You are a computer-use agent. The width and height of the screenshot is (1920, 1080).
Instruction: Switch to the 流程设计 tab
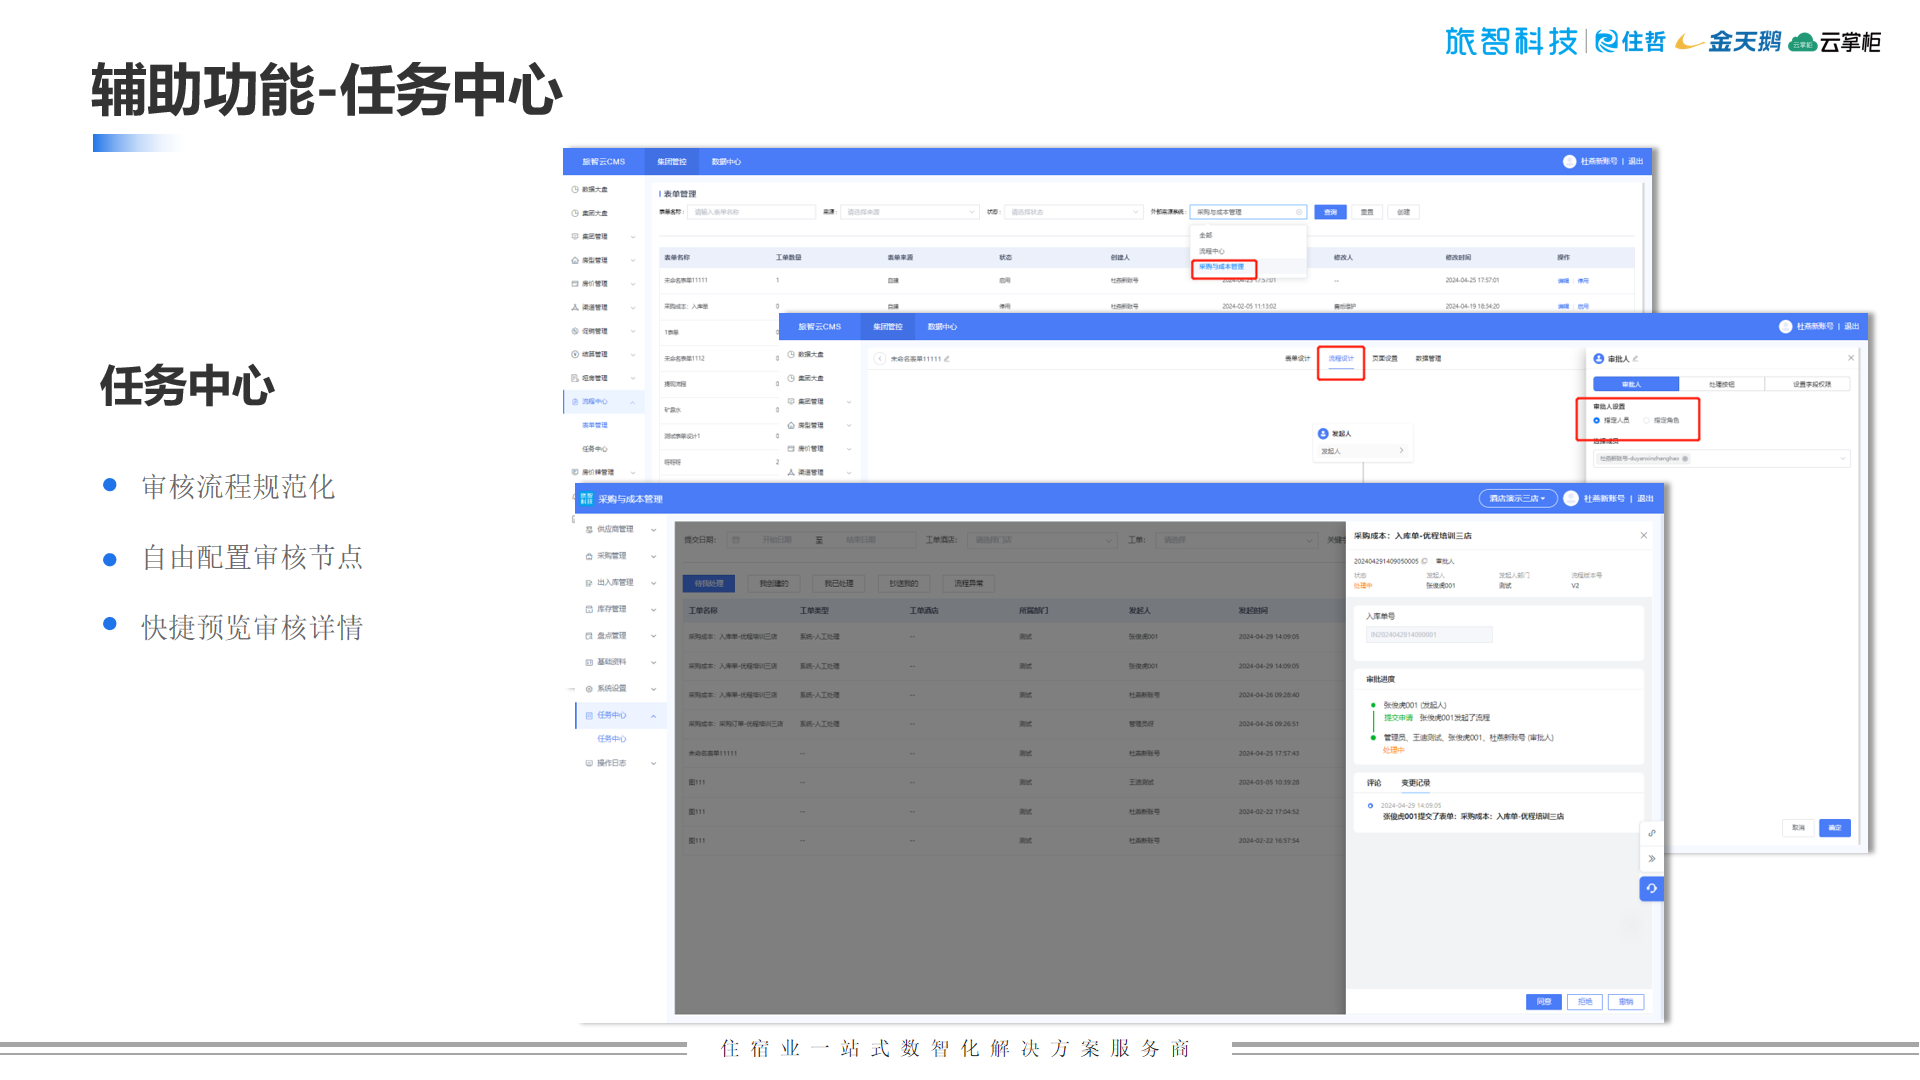[1340, 359]
